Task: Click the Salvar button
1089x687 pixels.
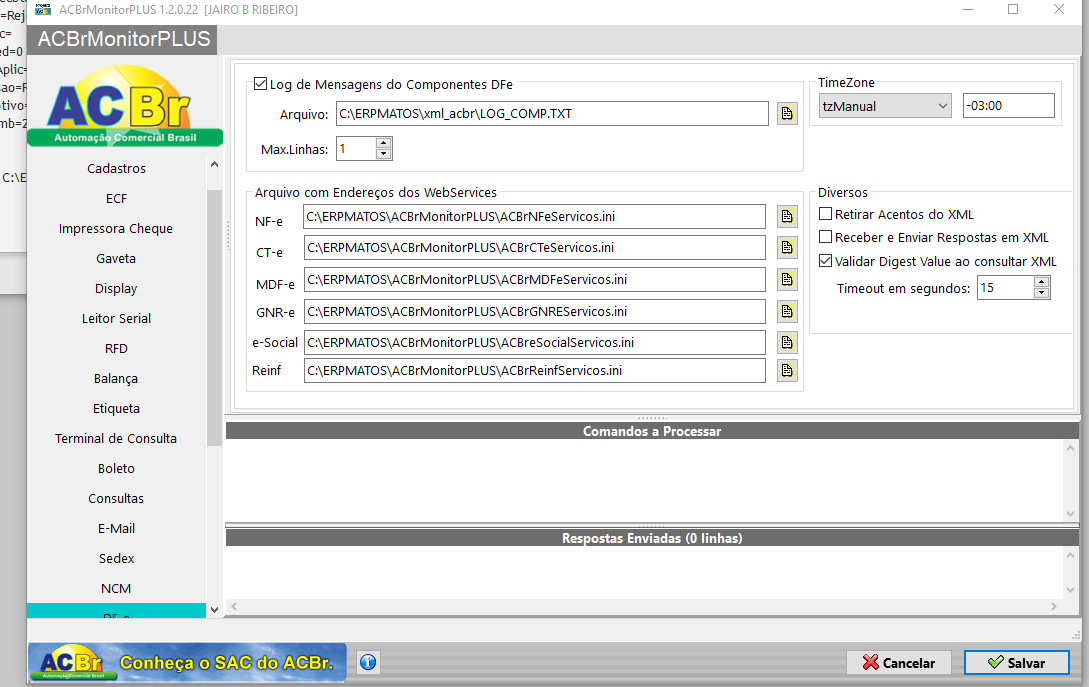Action: coord(1016,663)
